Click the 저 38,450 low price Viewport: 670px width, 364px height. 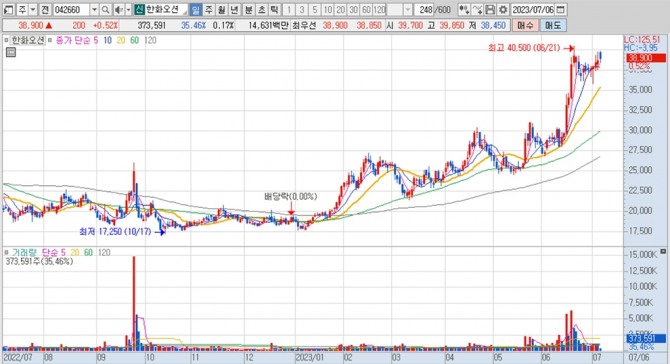487,26
